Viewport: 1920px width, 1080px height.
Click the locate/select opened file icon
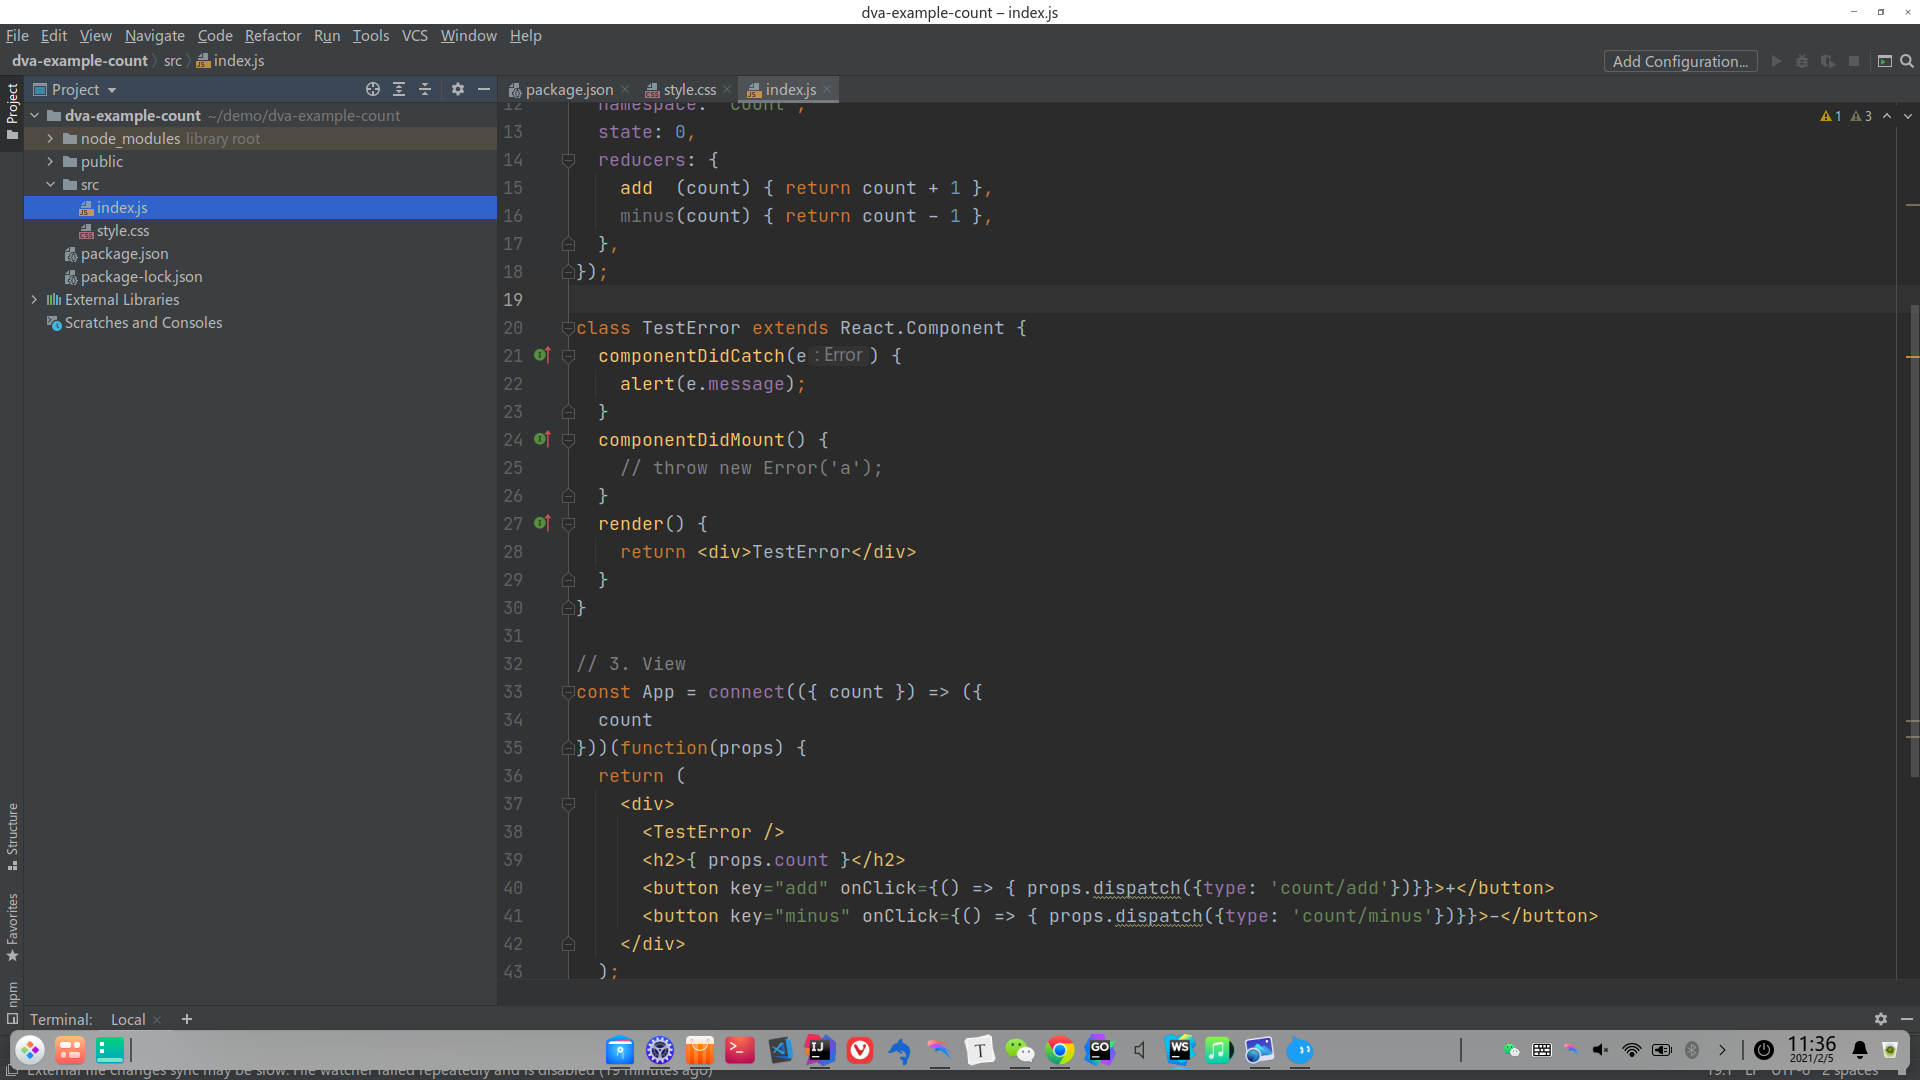point(373,89)
